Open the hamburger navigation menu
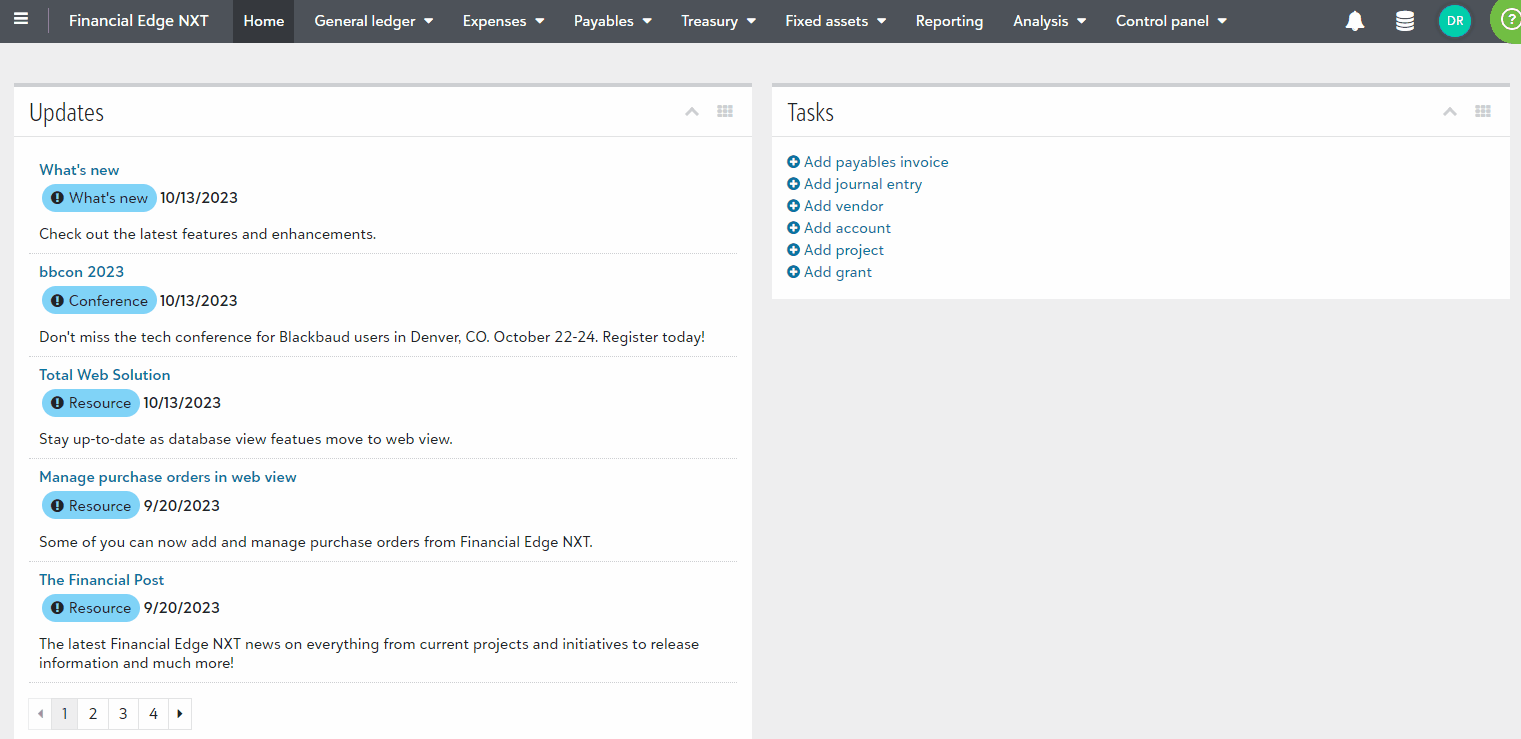 21,19
